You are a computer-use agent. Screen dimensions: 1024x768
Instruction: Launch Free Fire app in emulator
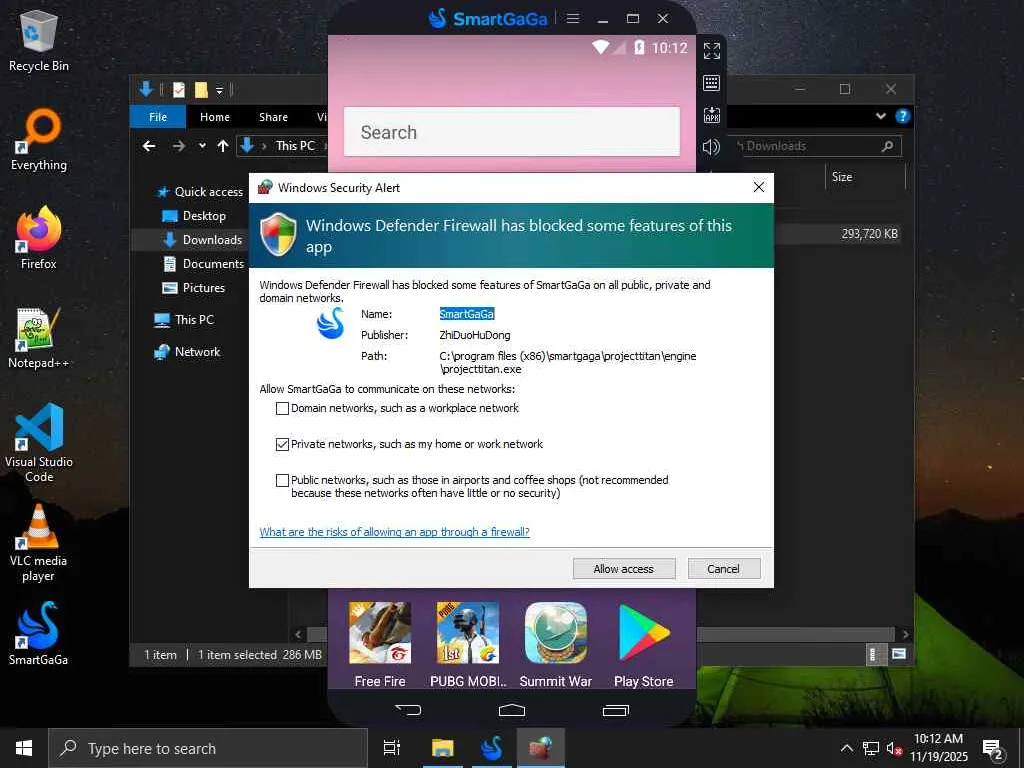point(380,645)
